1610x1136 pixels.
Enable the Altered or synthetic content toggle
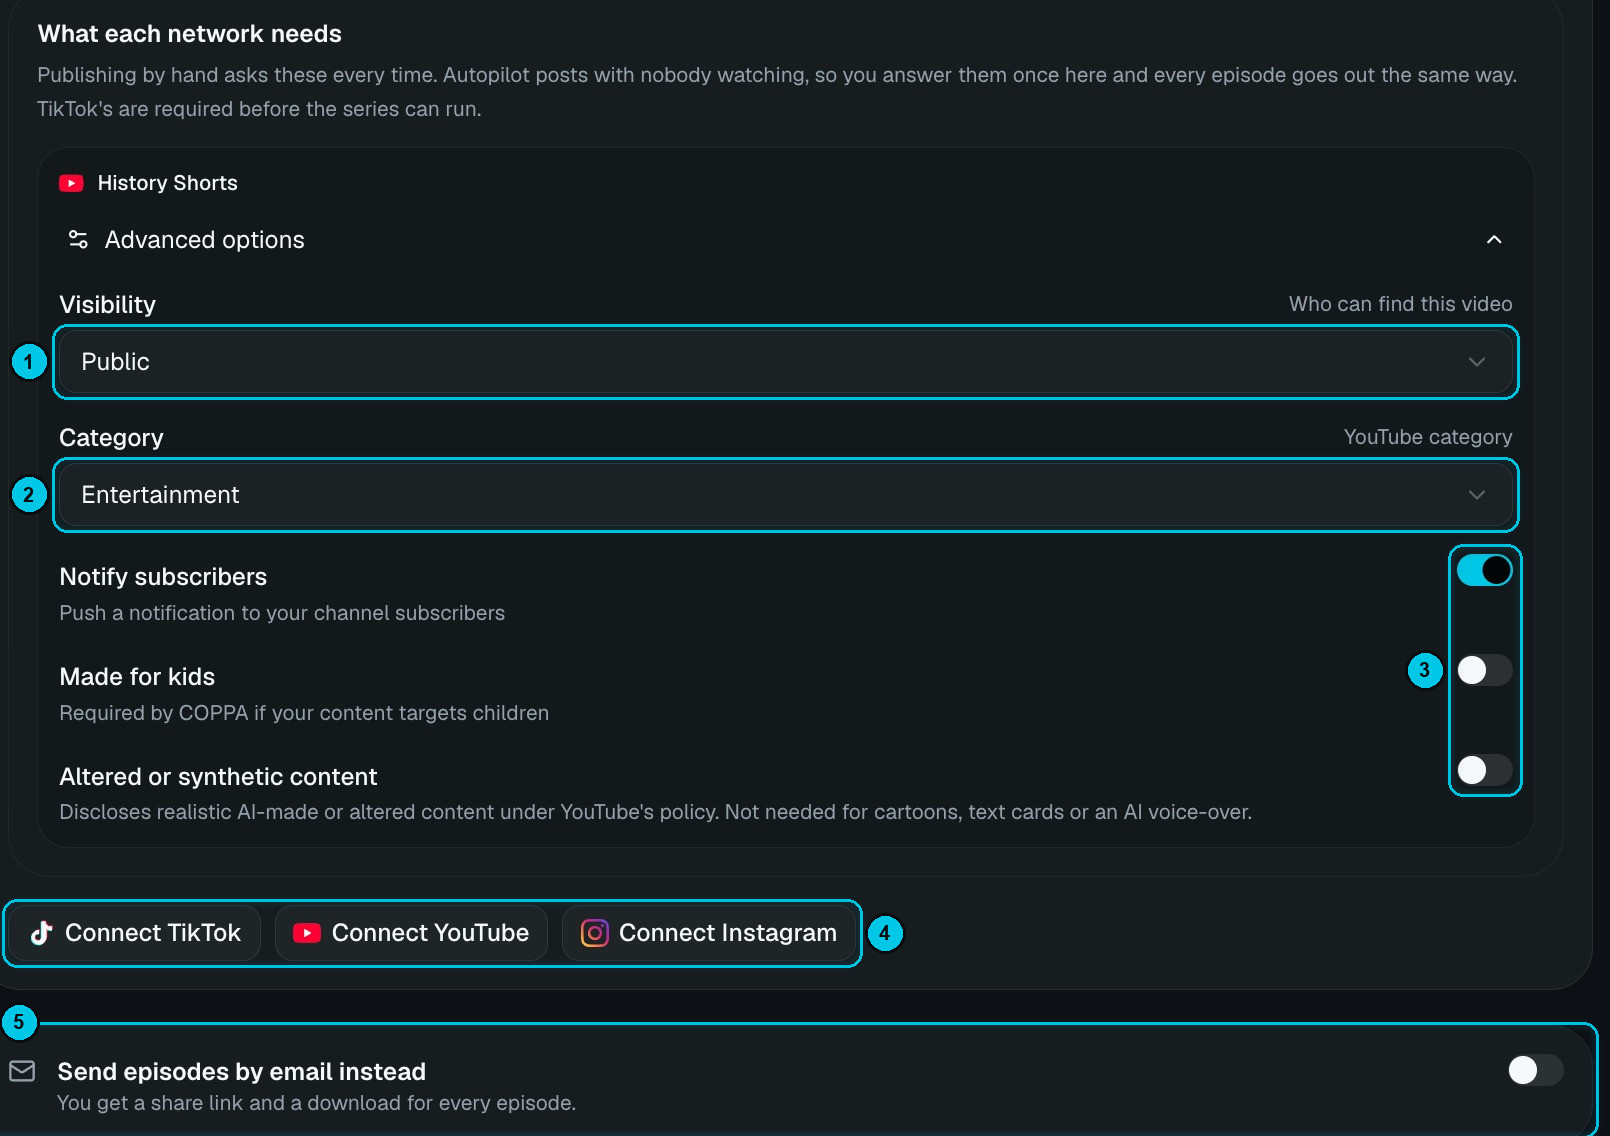click(1484, 770)
